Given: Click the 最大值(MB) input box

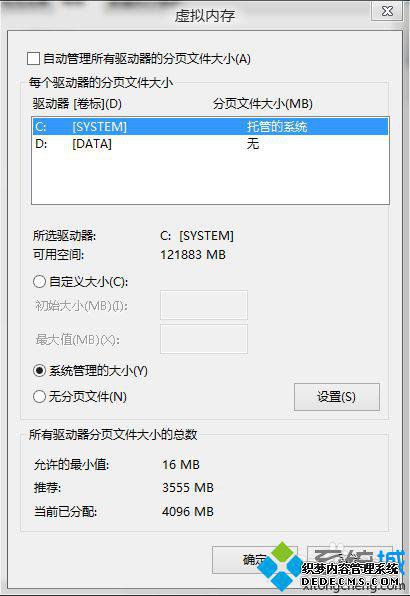Looking at the screenshot, I should coord(204,339).
